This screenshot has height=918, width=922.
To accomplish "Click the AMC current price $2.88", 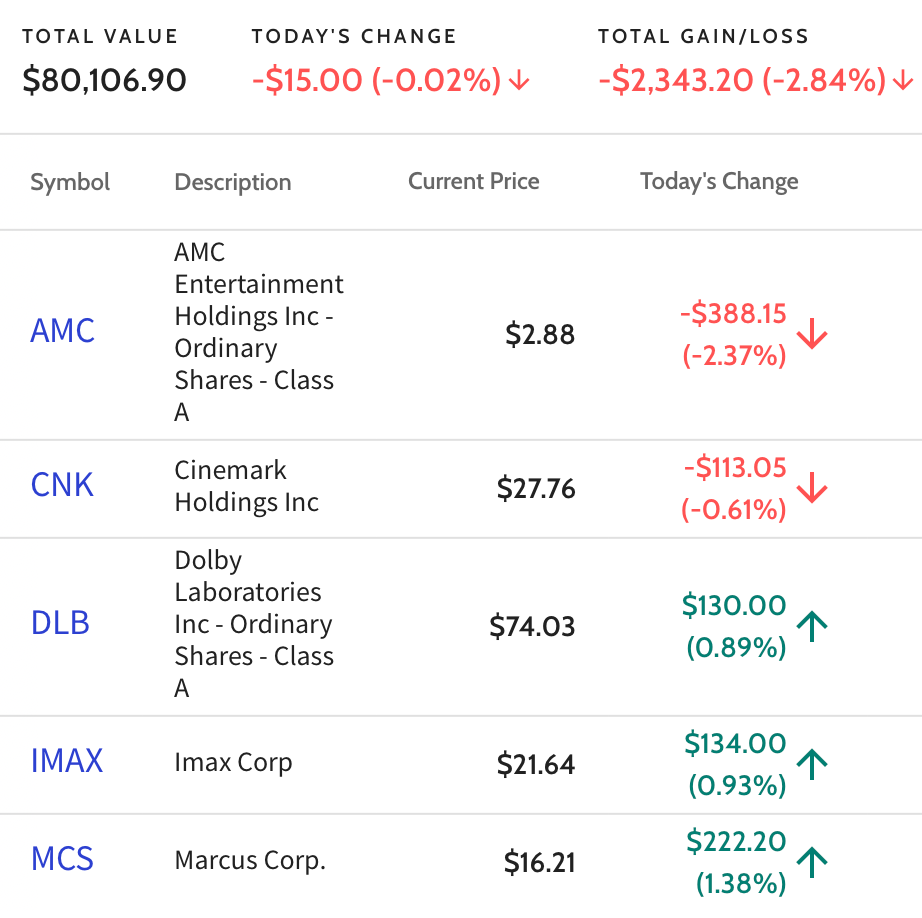I will [540, 335].
